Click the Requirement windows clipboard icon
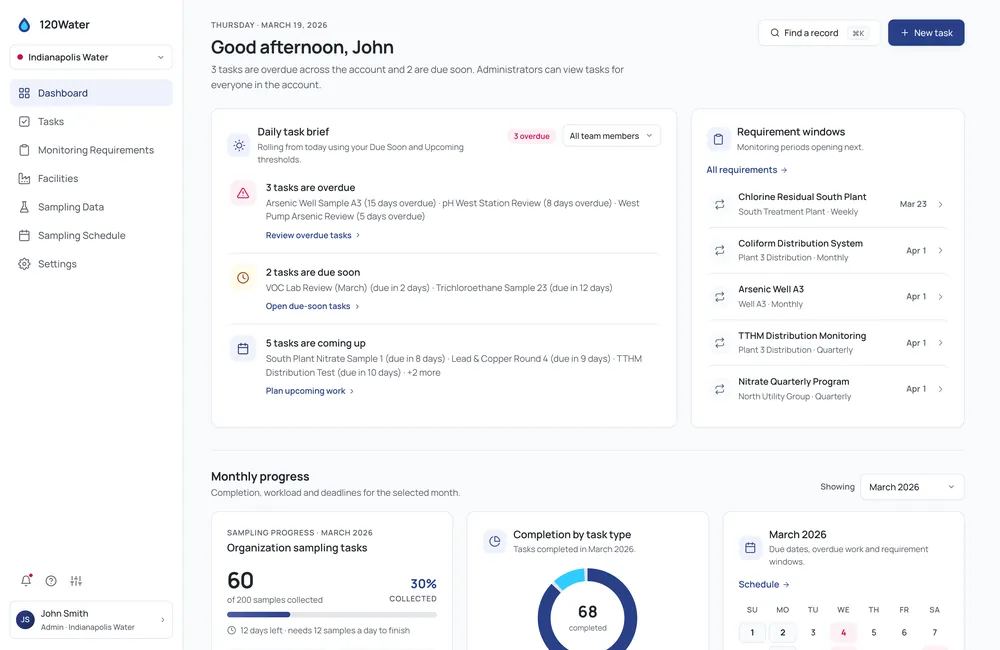Viewport: 1000px width, 650px height. (x=718, y=139)
